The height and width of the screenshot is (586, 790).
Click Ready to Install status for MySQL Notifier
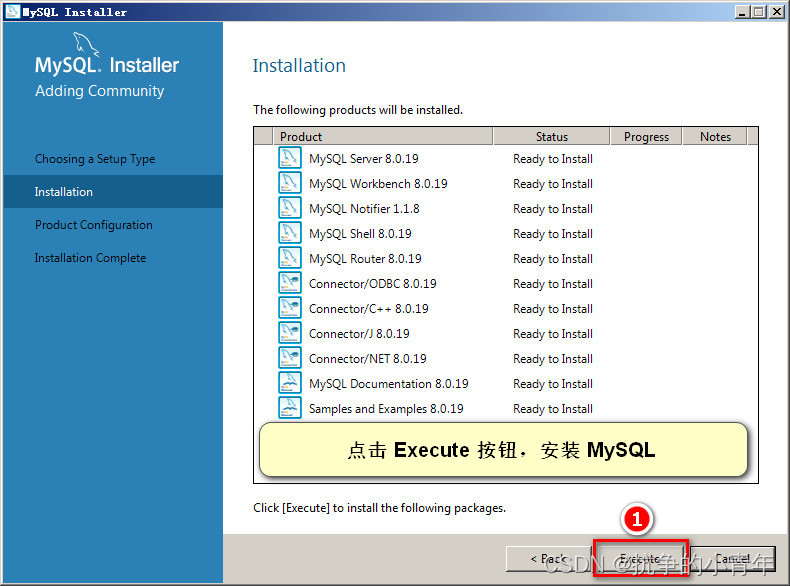tap(553, 209)
